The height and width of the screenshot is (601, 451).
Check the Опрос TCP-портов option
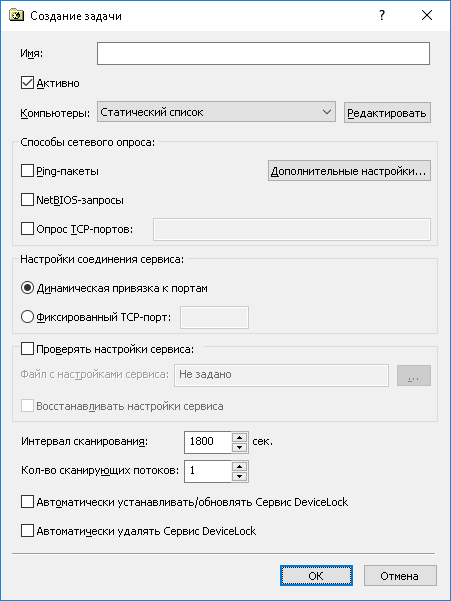pyautogui.click(x=27, y=229)
